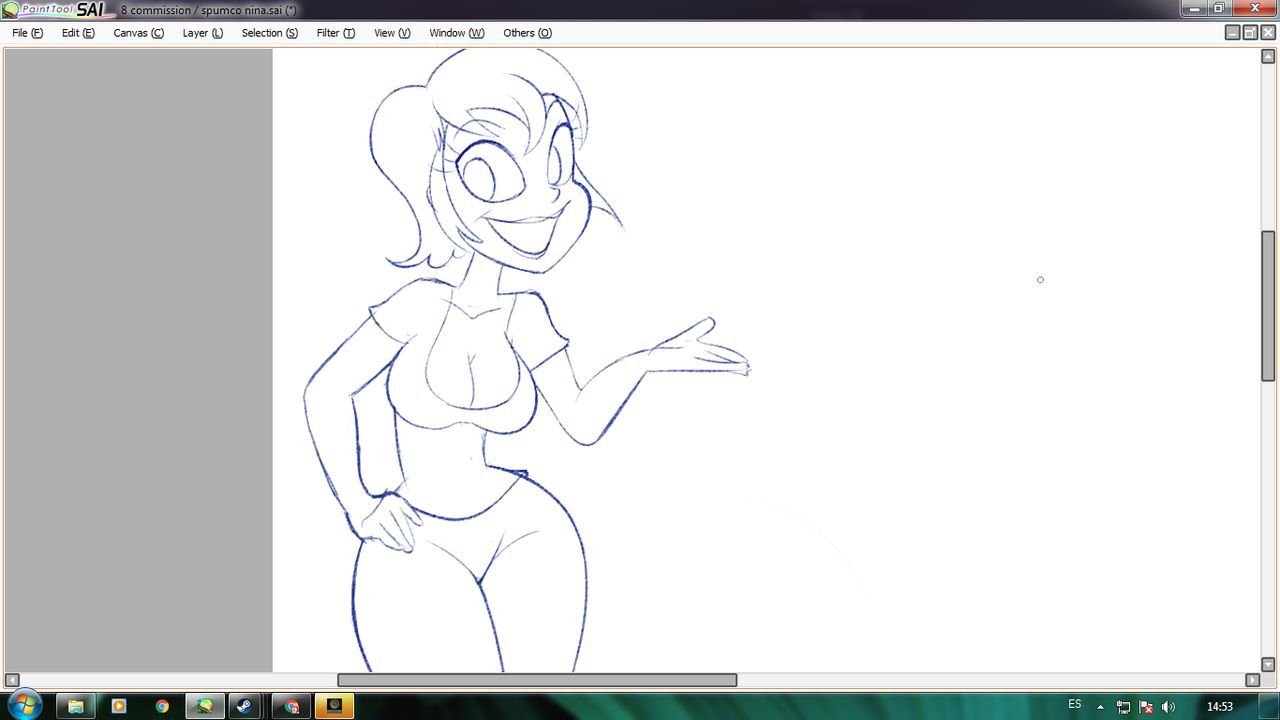Switch to the highlighted yellow taskbar application
1280x720 pixels.
334,706
